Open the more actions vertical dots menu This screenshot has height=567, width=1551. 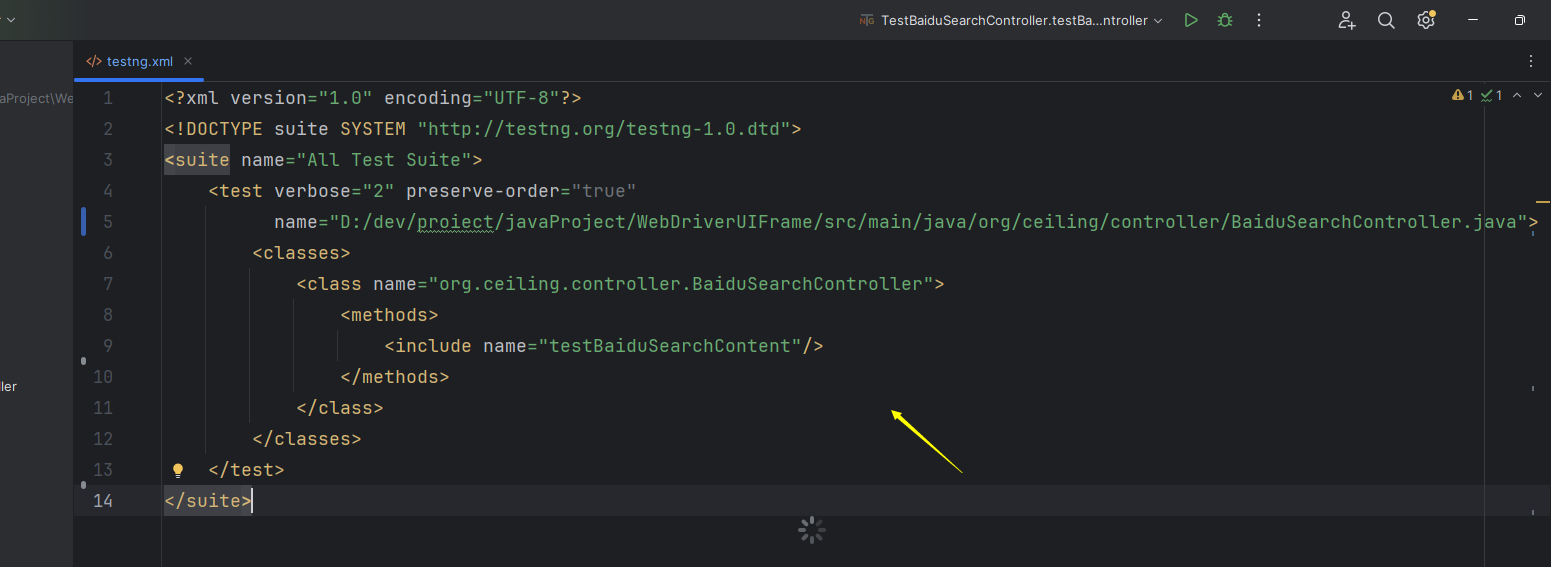[x=1259, y=20]
